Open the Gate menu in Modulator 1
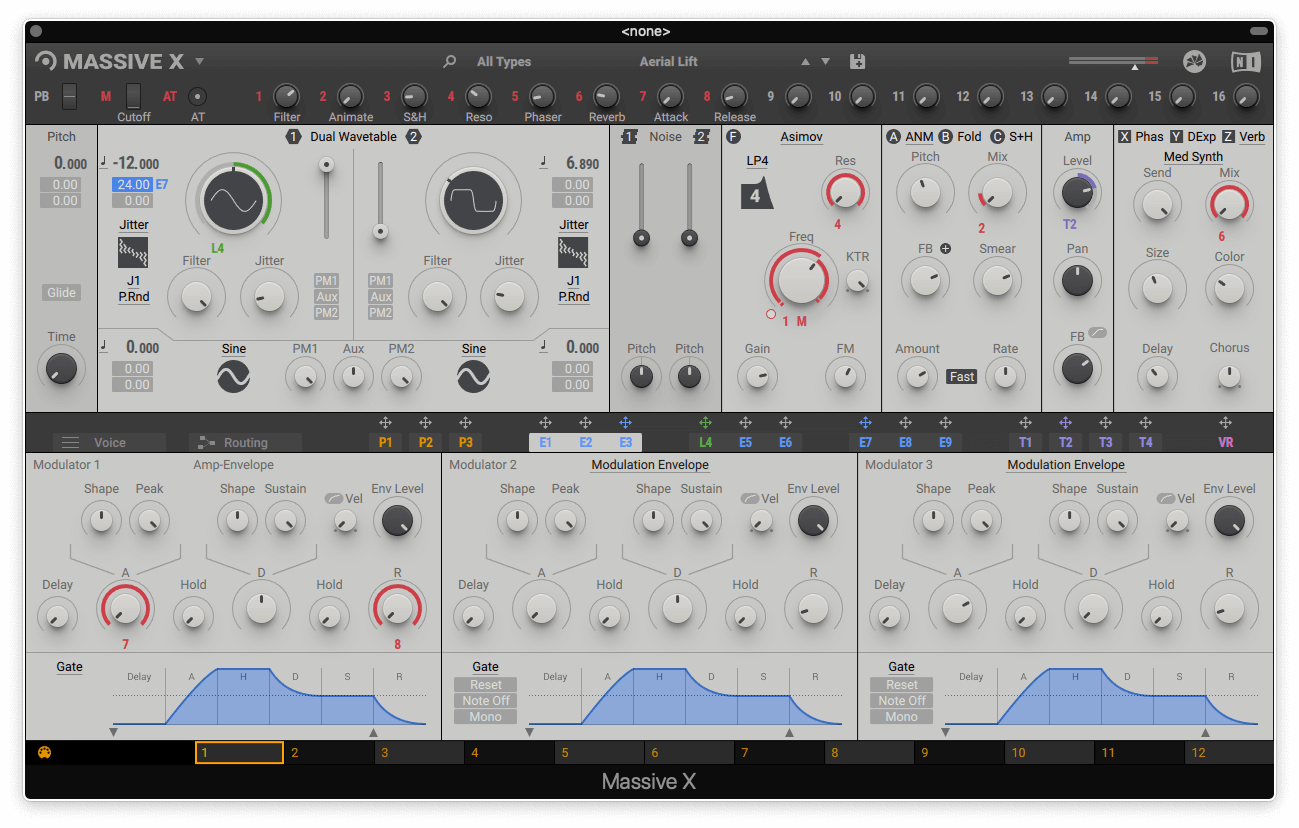The height and width of the screenshot is (828, 1299). pyautogui.click(x=69, y=667)
